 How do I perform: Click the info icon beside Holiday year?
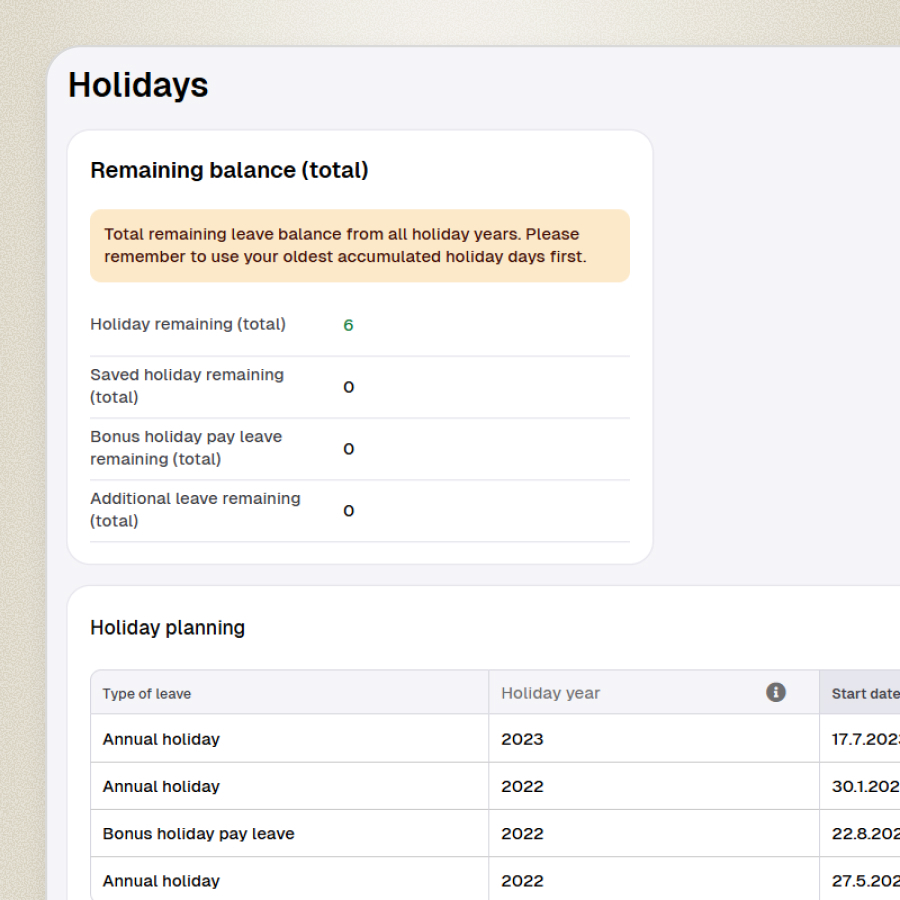(775, 692)
